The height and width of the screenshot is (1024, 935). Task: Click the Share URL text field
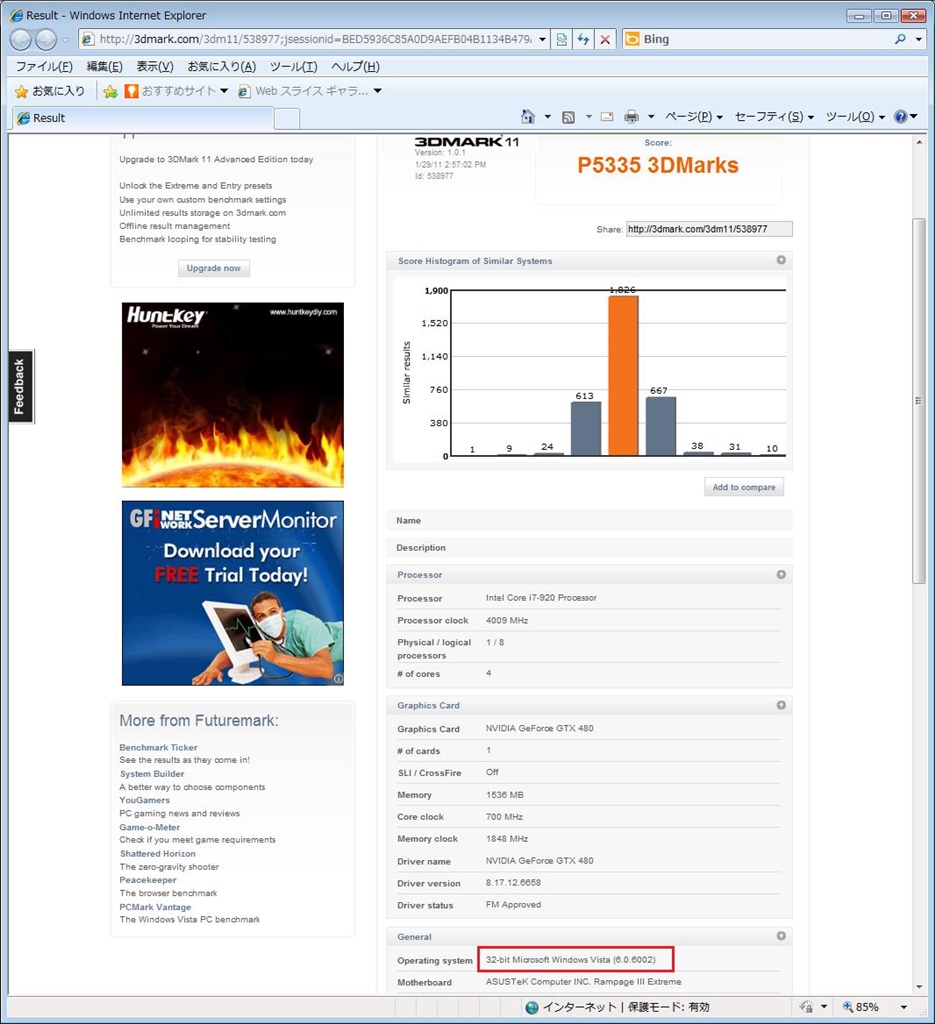708,229
